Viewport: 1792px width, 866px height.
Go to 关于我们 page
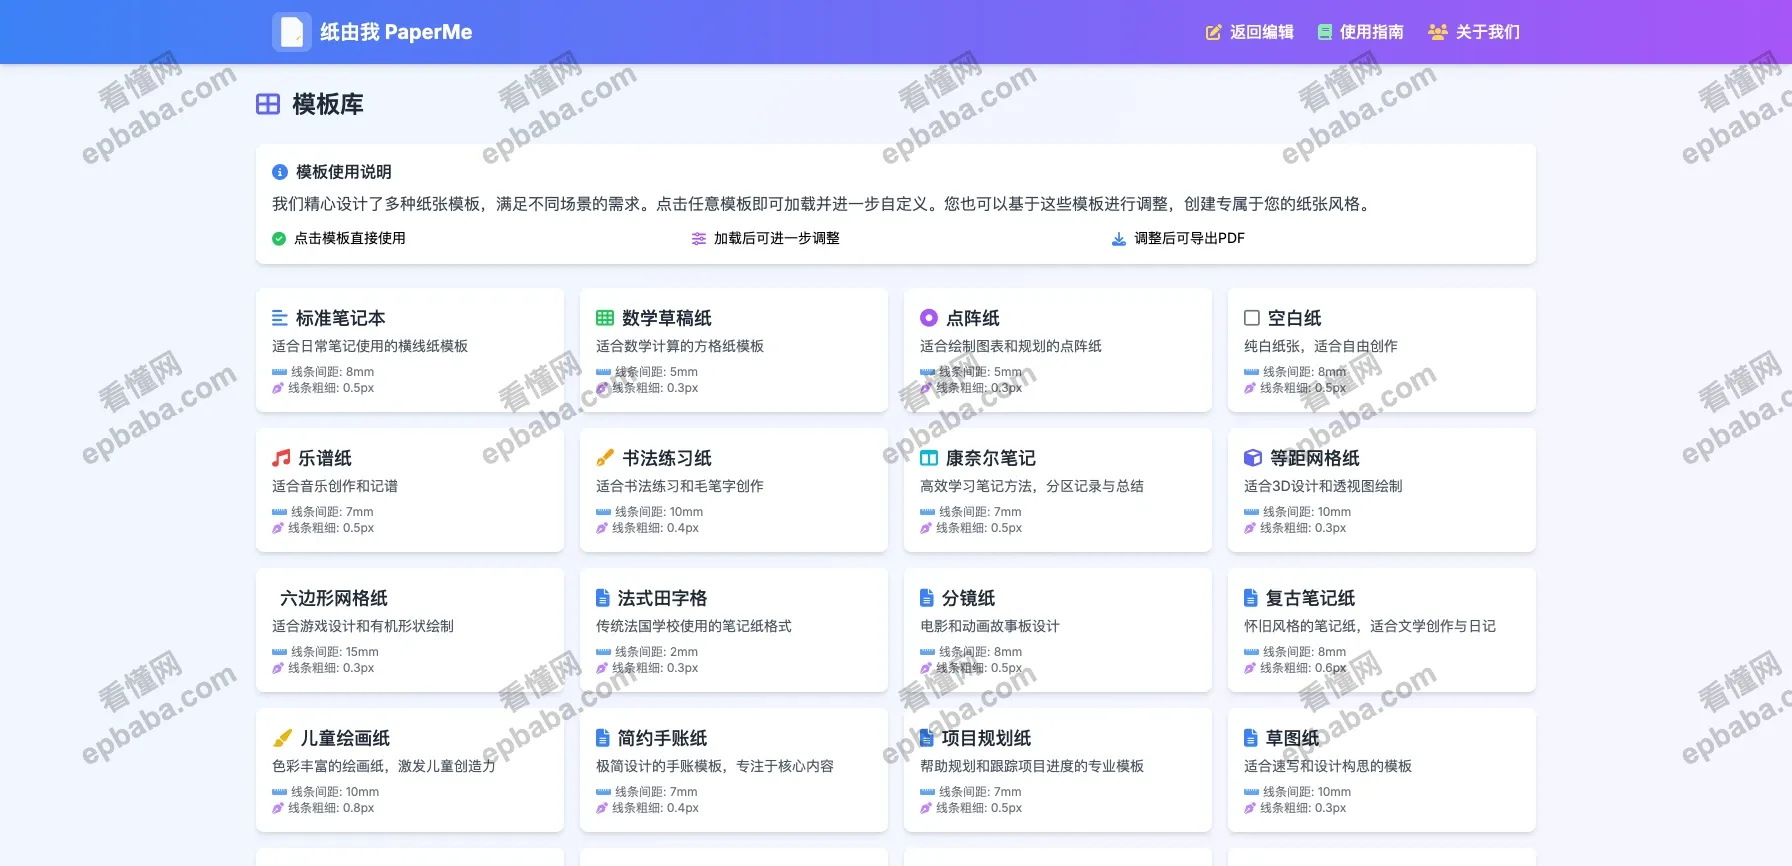[x=1474, y=32]
